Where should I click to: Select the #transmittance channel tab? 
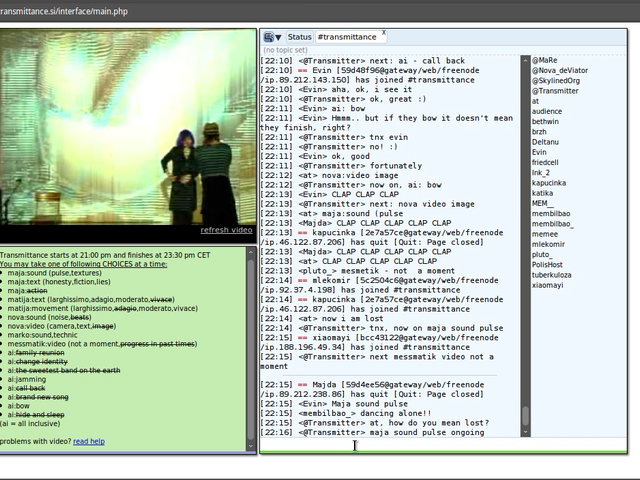347,37
